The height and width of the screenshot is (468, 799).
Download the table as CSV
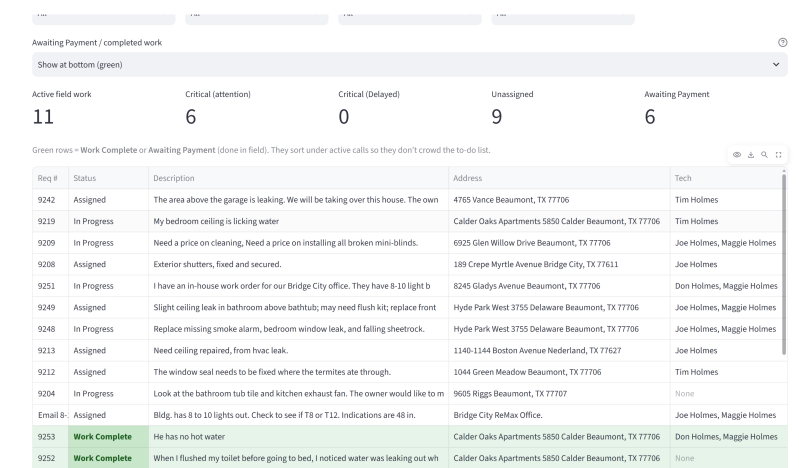[x=751, y=154]
